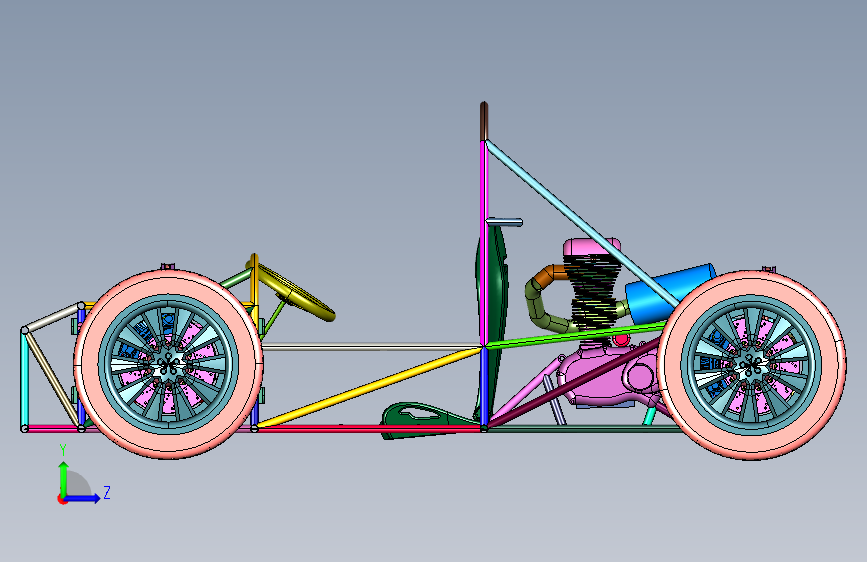Select the rear wheel behind the engine
The width and height of the screenshot is (867, 562).
point(751,365)
